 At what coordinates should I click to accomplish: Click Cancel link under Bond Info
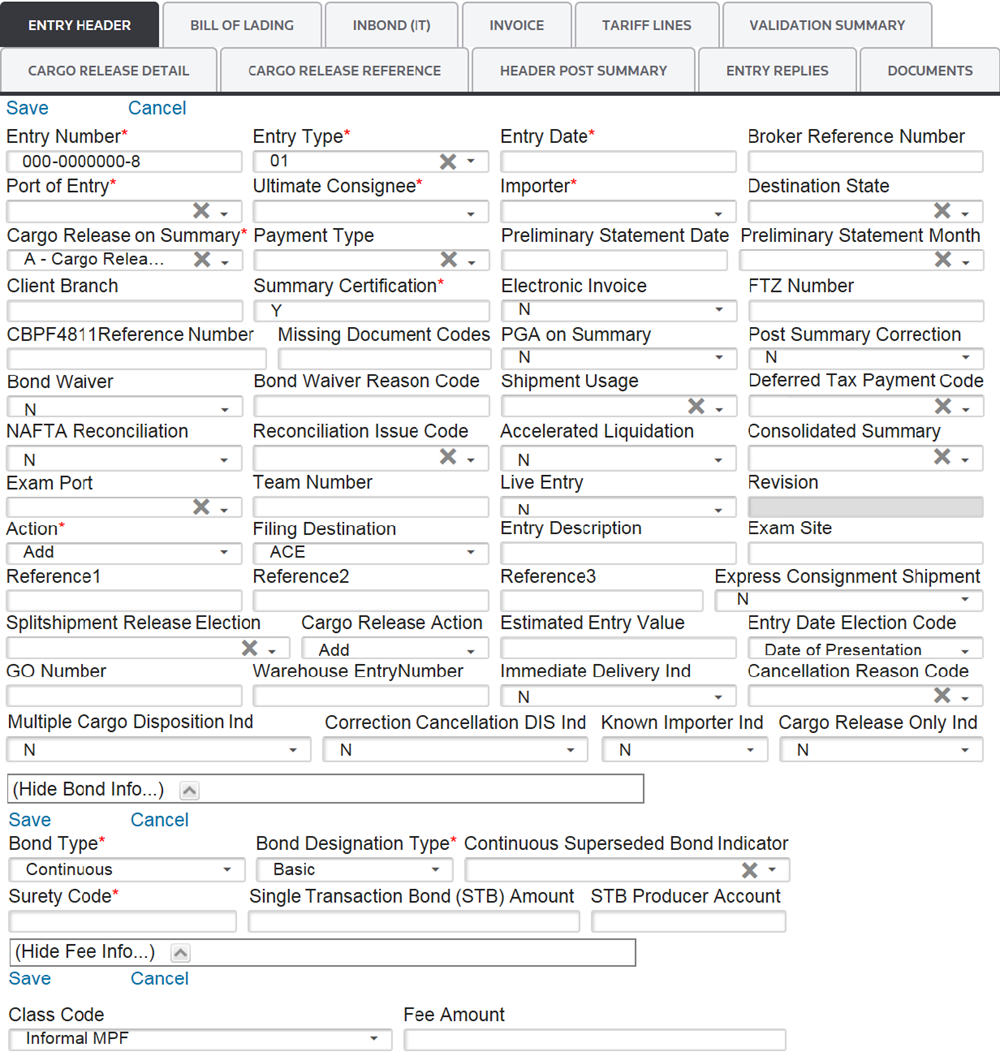pyautogui.click(x=159, y=820)
